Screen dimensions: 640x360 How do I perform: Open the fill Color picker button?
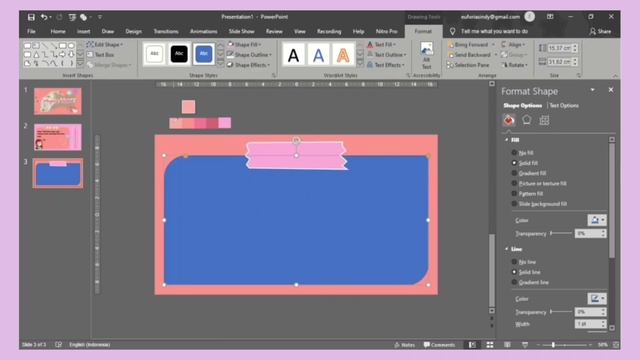[597, 220]
